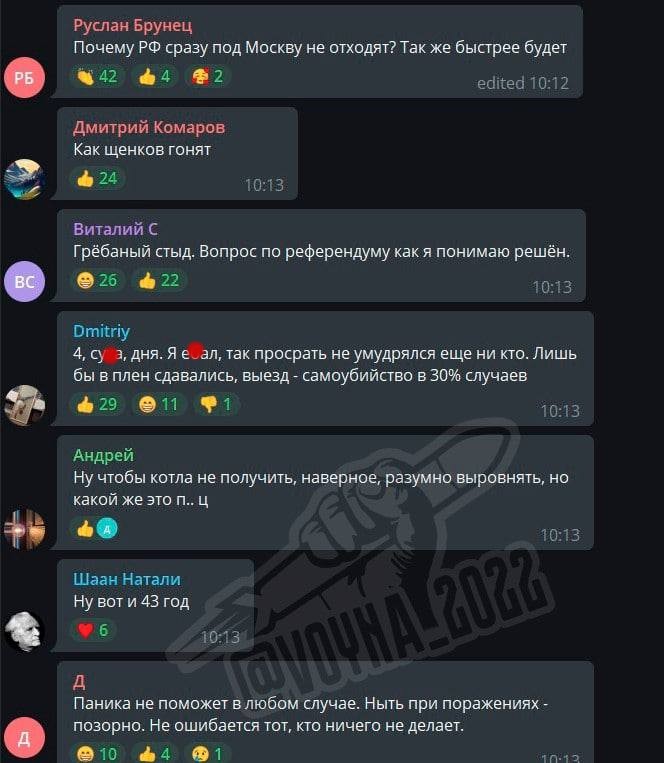This screenshot has width=664, height=763.
Task: Click the thumbs-up reaction on Андрей's message
Action: (95, 529)
